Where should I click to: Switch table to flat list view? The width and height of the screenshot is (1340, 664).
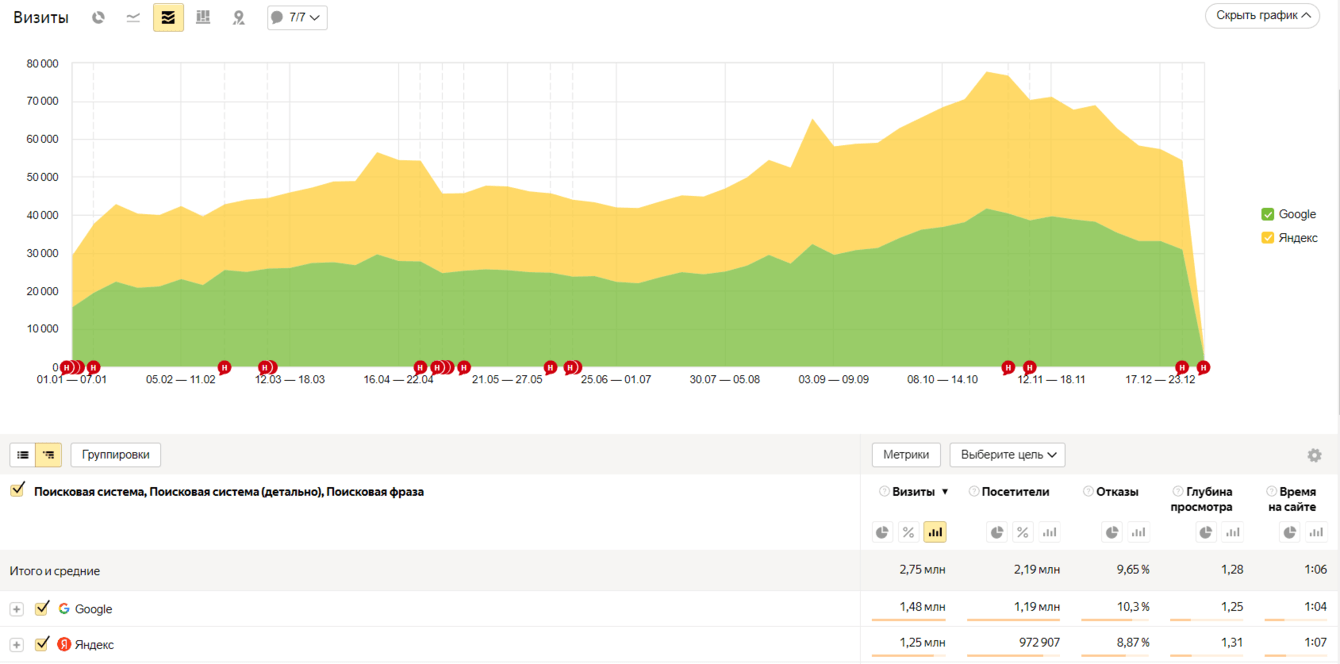tap(23, 455)
